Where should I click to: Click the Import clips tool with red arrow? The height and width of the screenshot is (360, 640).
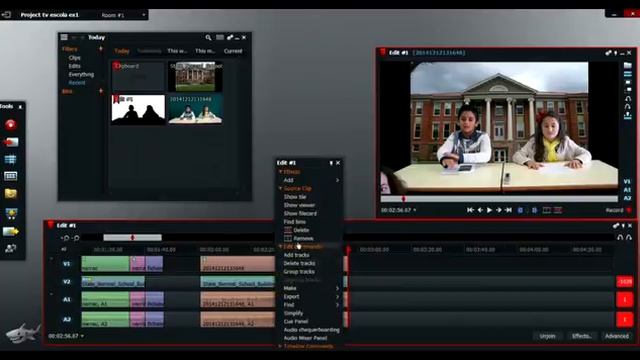point(11,142)
